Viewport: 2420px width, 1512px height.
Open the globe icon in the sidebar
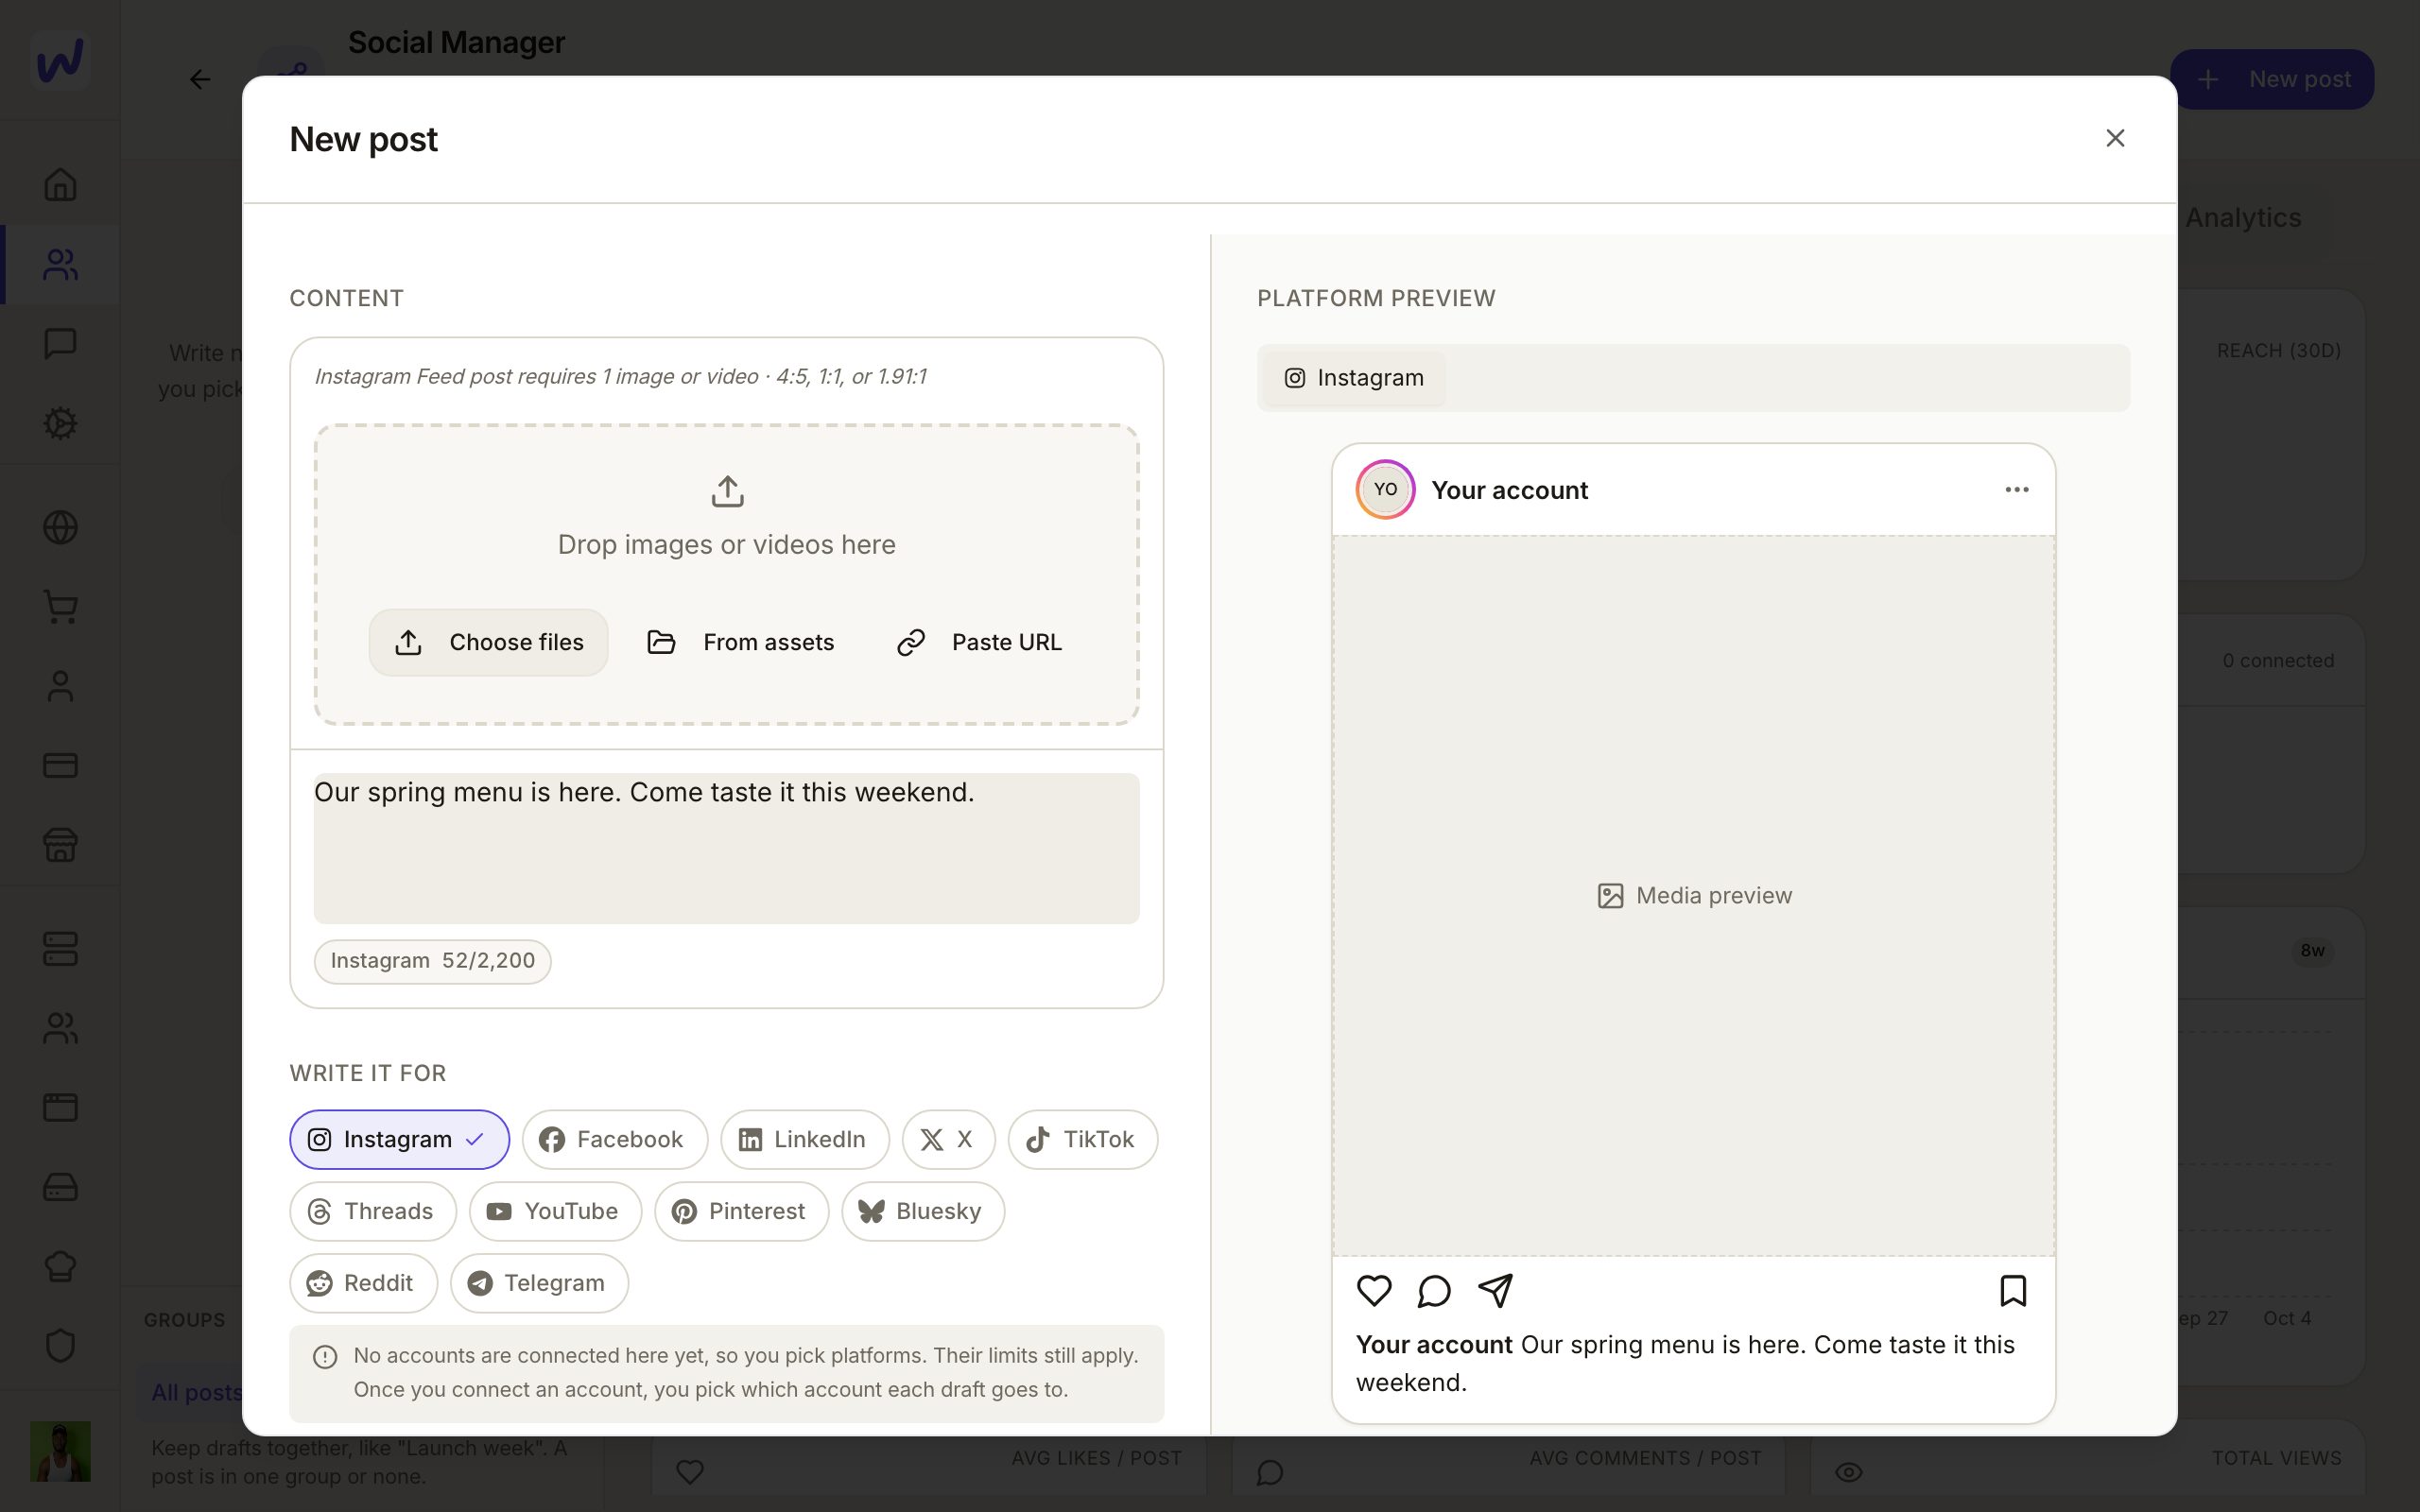click(60, 527)
